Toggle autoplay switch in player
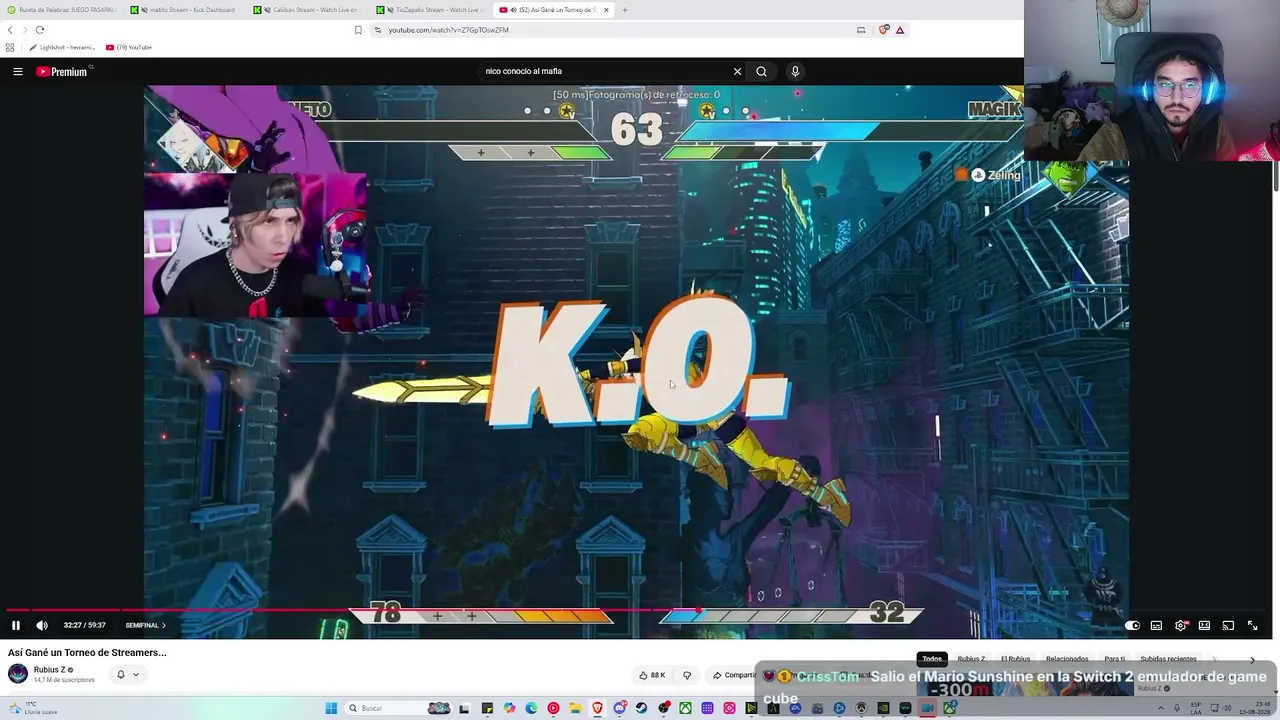 [1132, 625]
